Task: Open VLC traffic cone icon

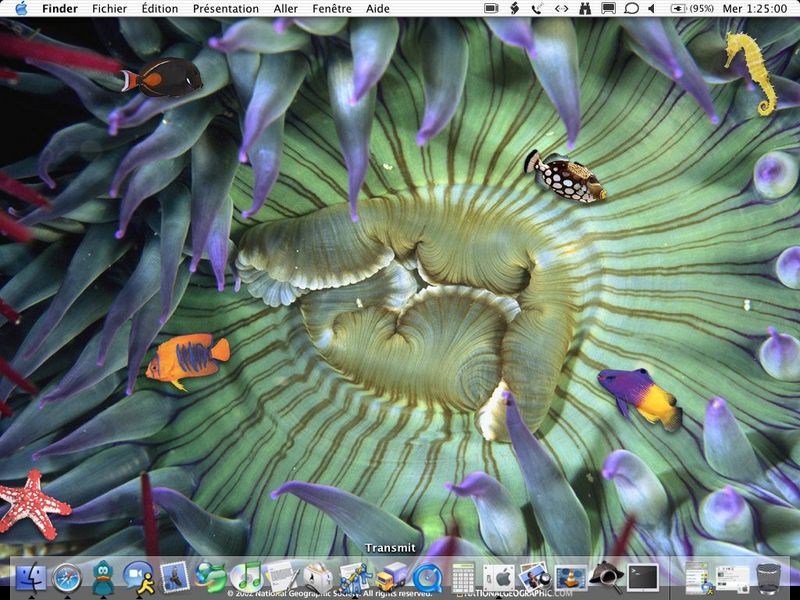Action: [x=570, y=579]
